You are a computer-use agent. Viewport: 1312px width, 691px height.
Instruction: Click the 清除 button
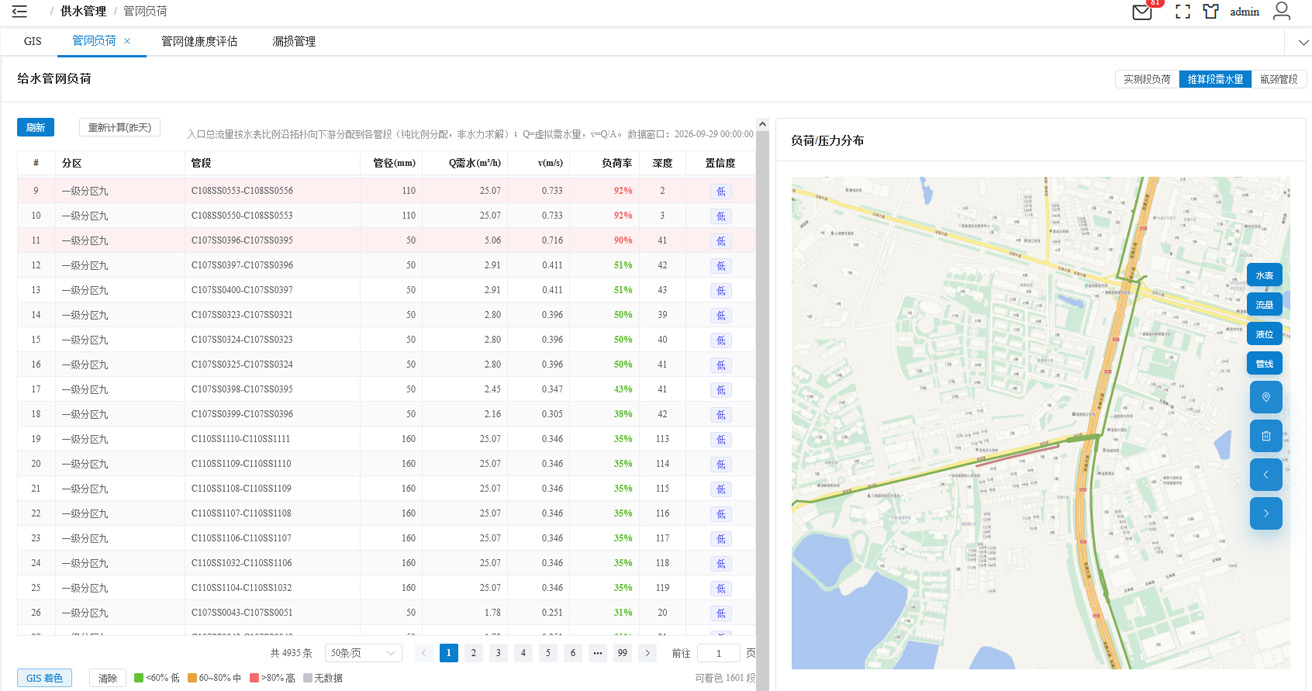tap(107, 678)
